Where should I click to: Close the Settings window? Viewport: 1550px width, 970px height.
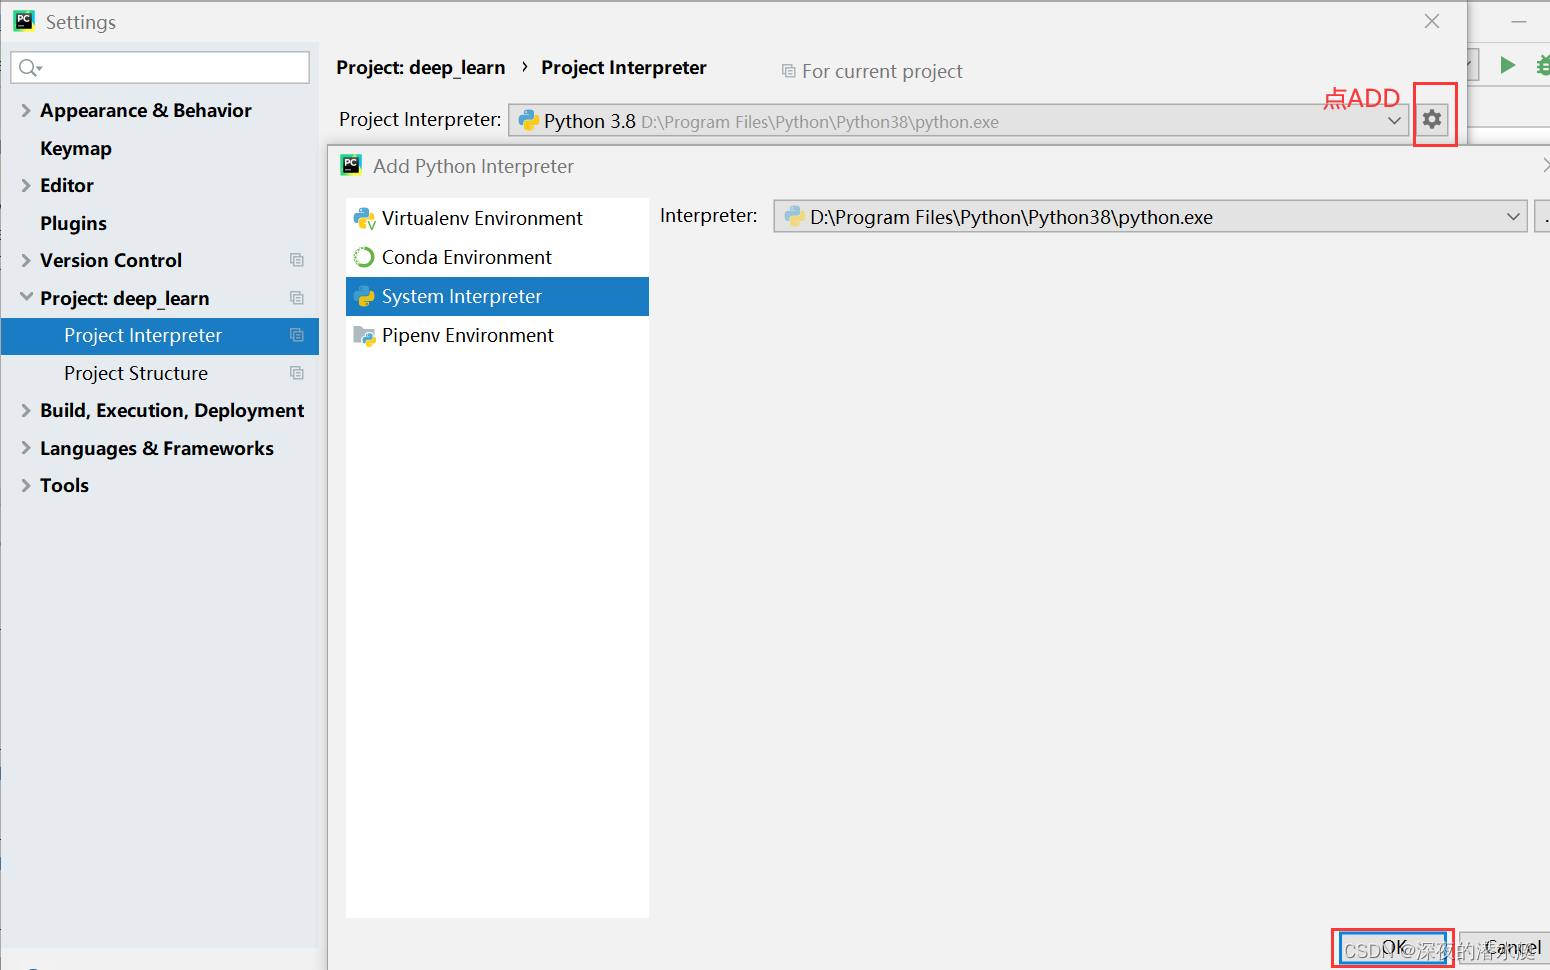point(1432,21)
